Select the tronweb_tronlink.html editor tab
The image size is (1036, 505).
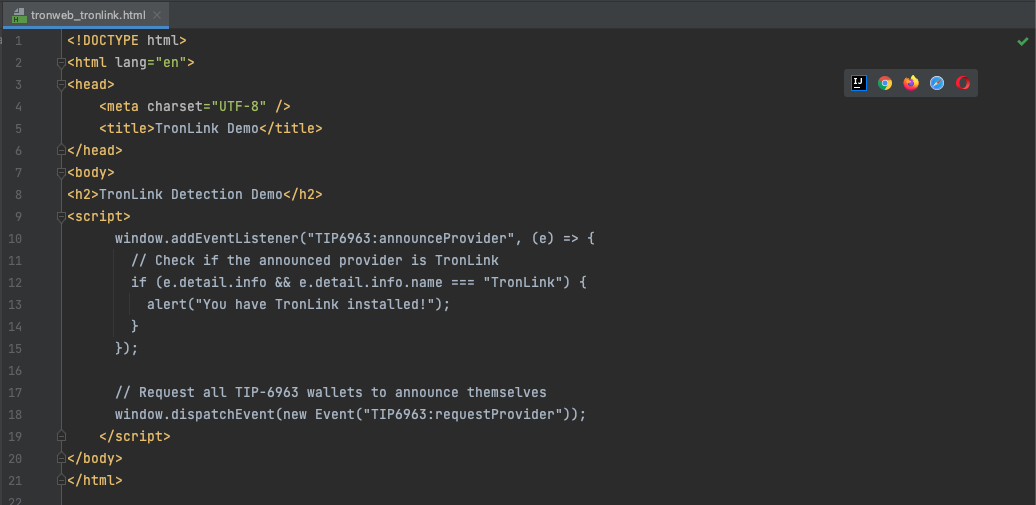(x=86, y=15)
